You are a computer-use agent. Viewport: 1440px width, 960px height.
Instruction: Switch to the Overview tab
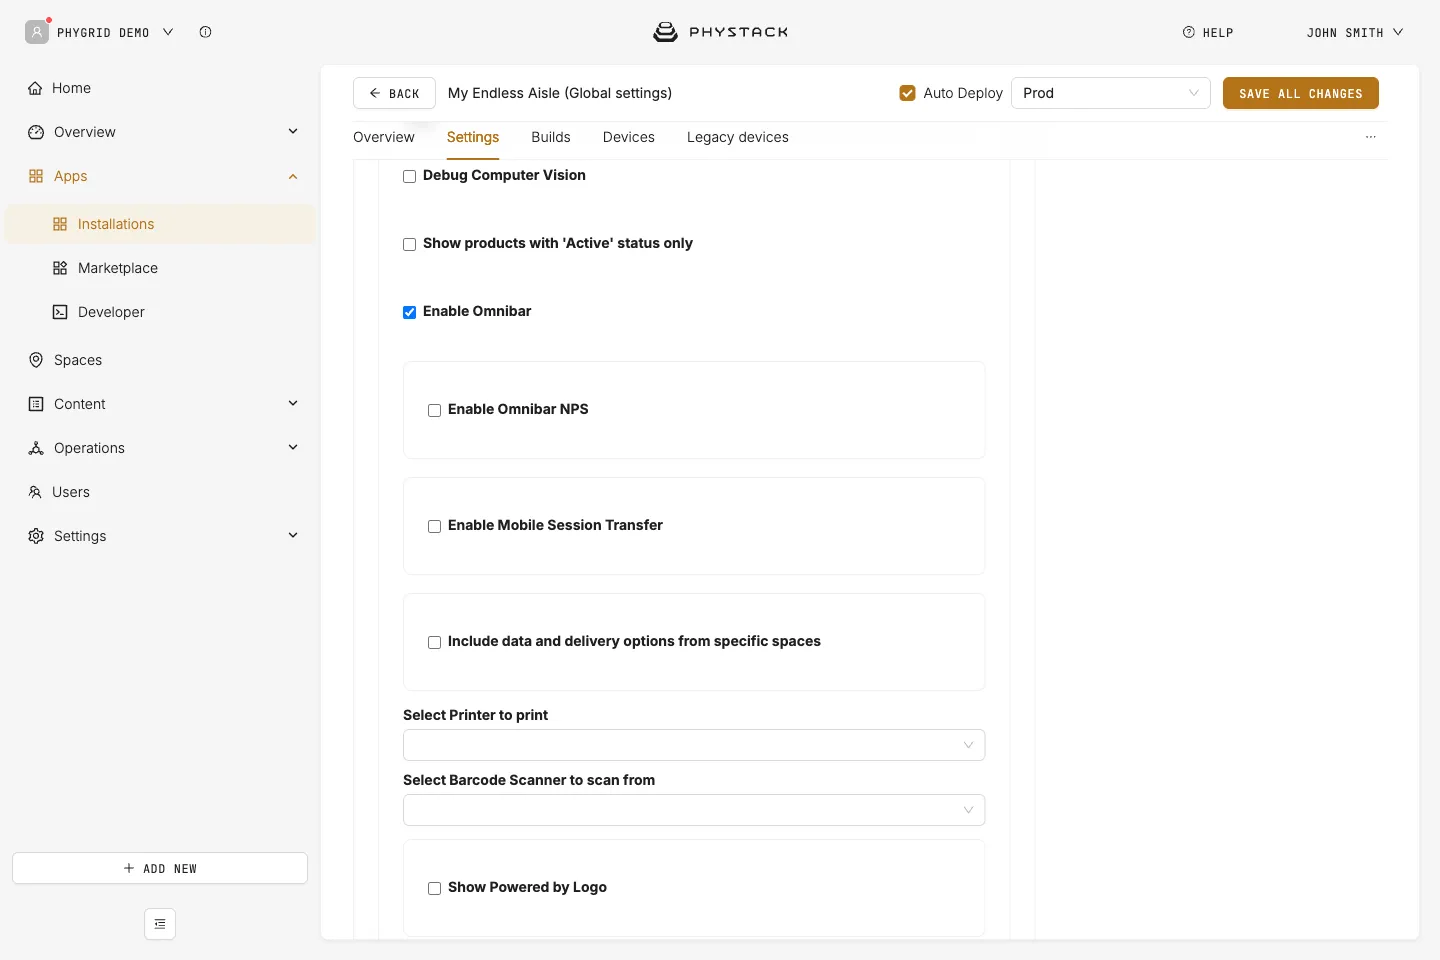(x=384, y=137)
